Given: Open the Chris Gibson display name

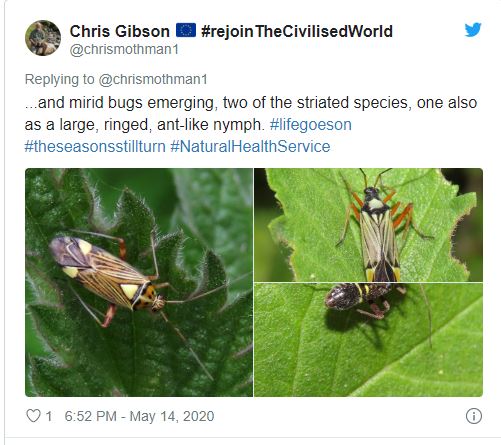Looking at the screenshot, I should 120,31.
